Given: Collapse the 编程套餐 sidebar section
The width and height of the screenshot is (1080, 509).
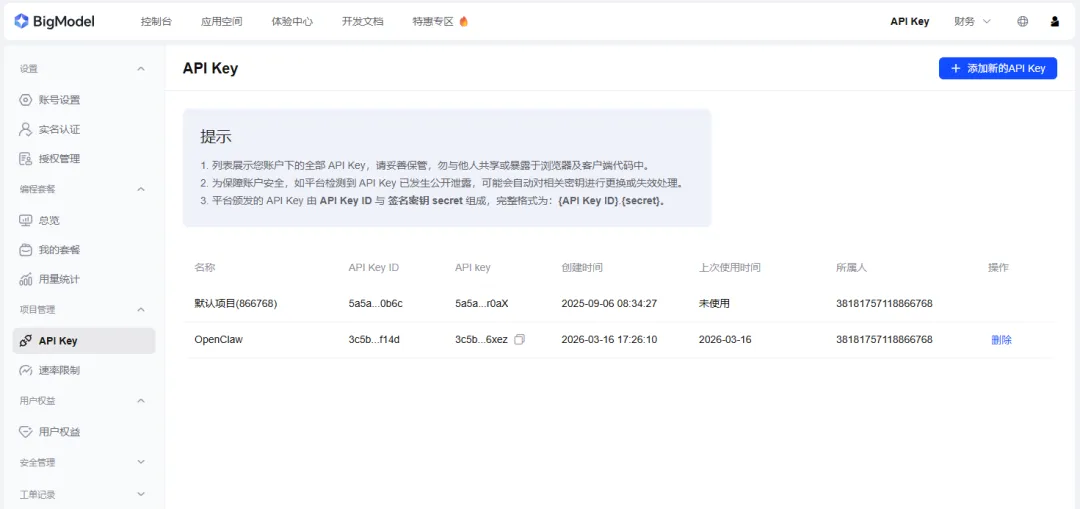Looking at the screenshot, I should pyautogui.click(x=141, y=189).
